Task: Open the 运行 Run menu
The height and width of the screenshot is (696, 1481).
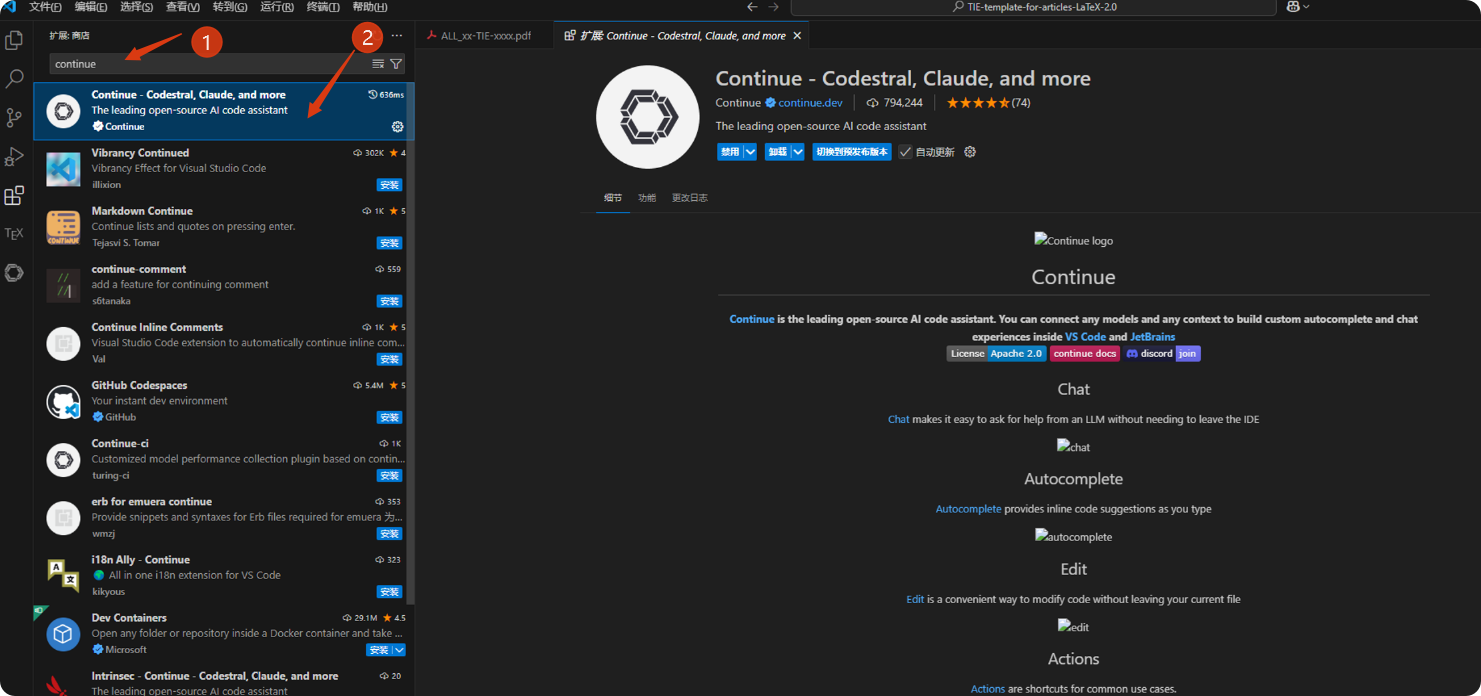Action: coord(277,7)
